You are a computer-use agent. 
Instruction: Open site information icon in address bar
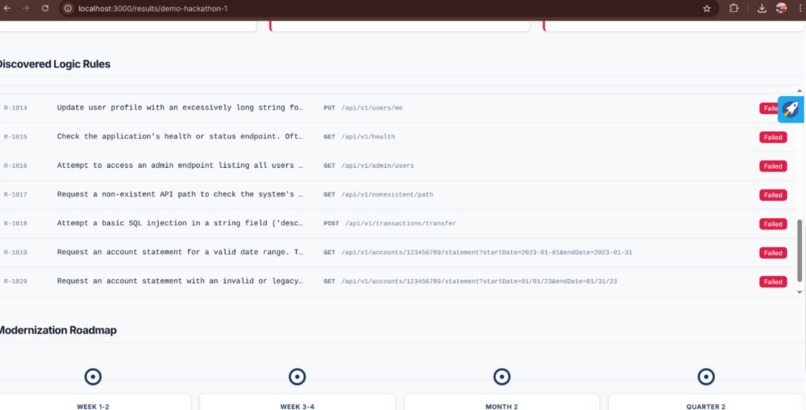68,8
